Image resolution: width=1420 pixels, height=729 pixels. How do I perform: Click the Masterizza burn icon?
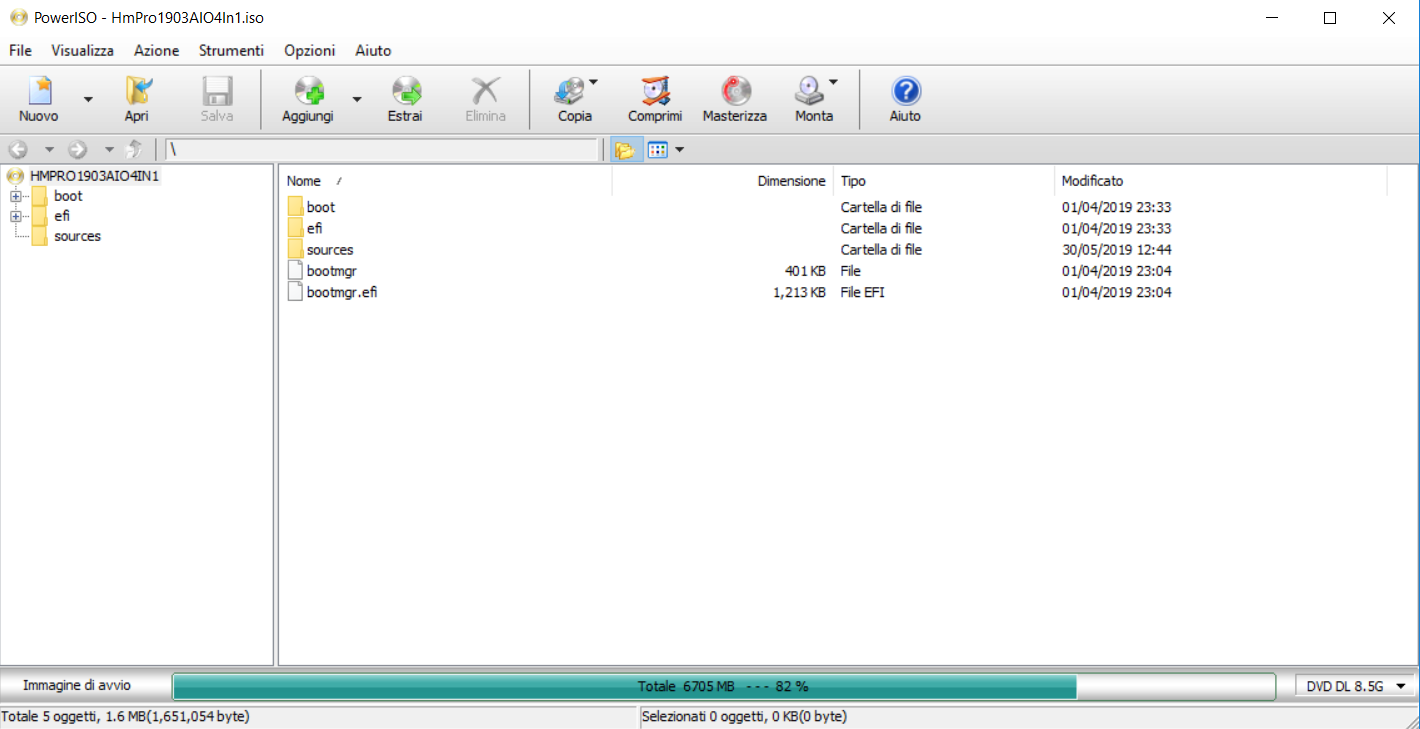tap(735, 92)
